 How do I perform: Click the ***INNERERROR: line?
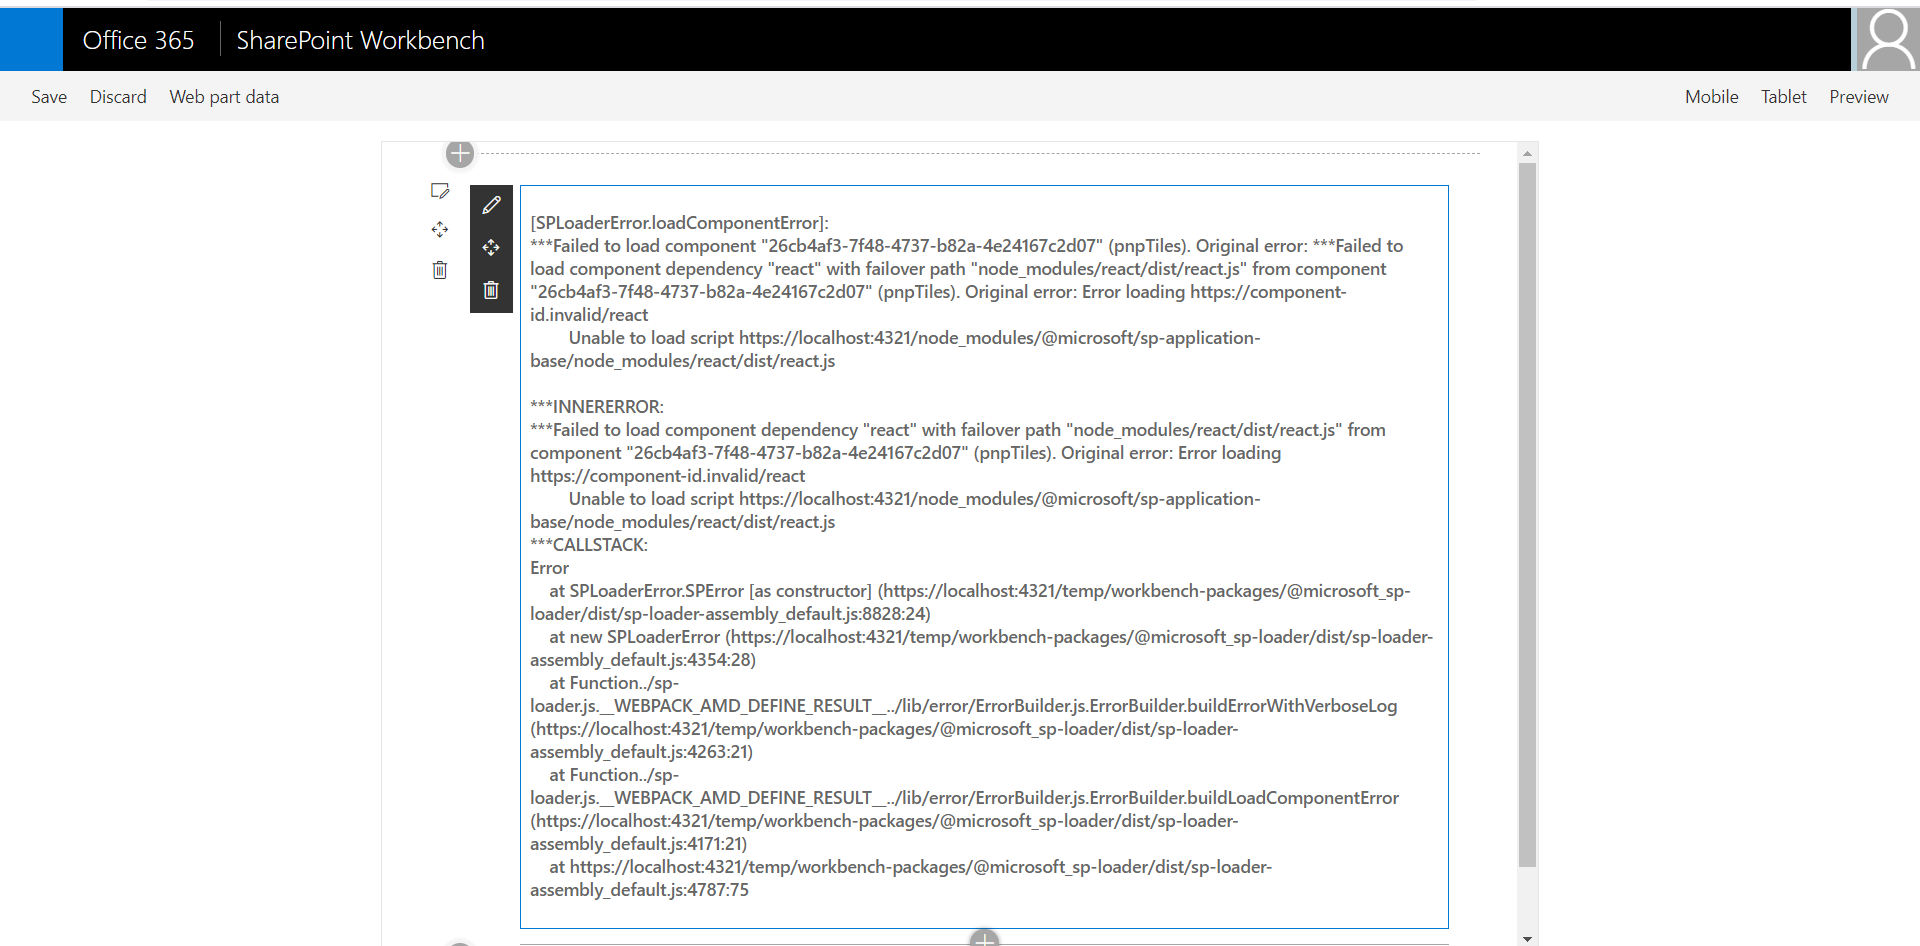[x=597, y=407]
